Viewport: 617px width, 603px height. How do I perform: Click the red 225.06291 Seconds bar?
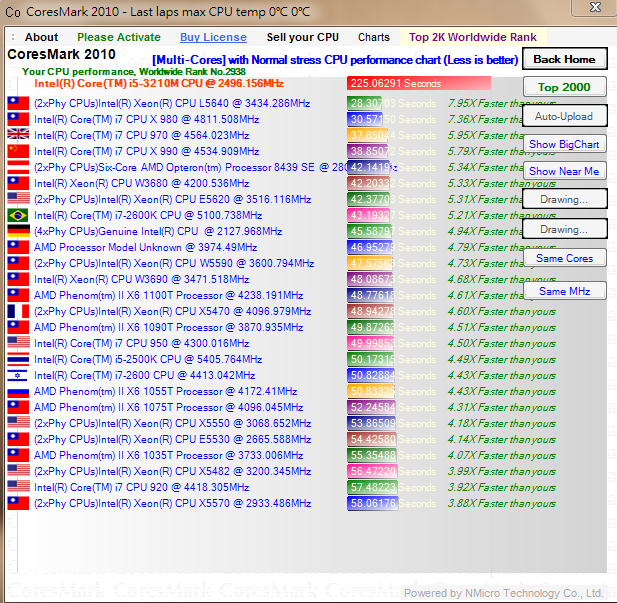click(419, 83)
